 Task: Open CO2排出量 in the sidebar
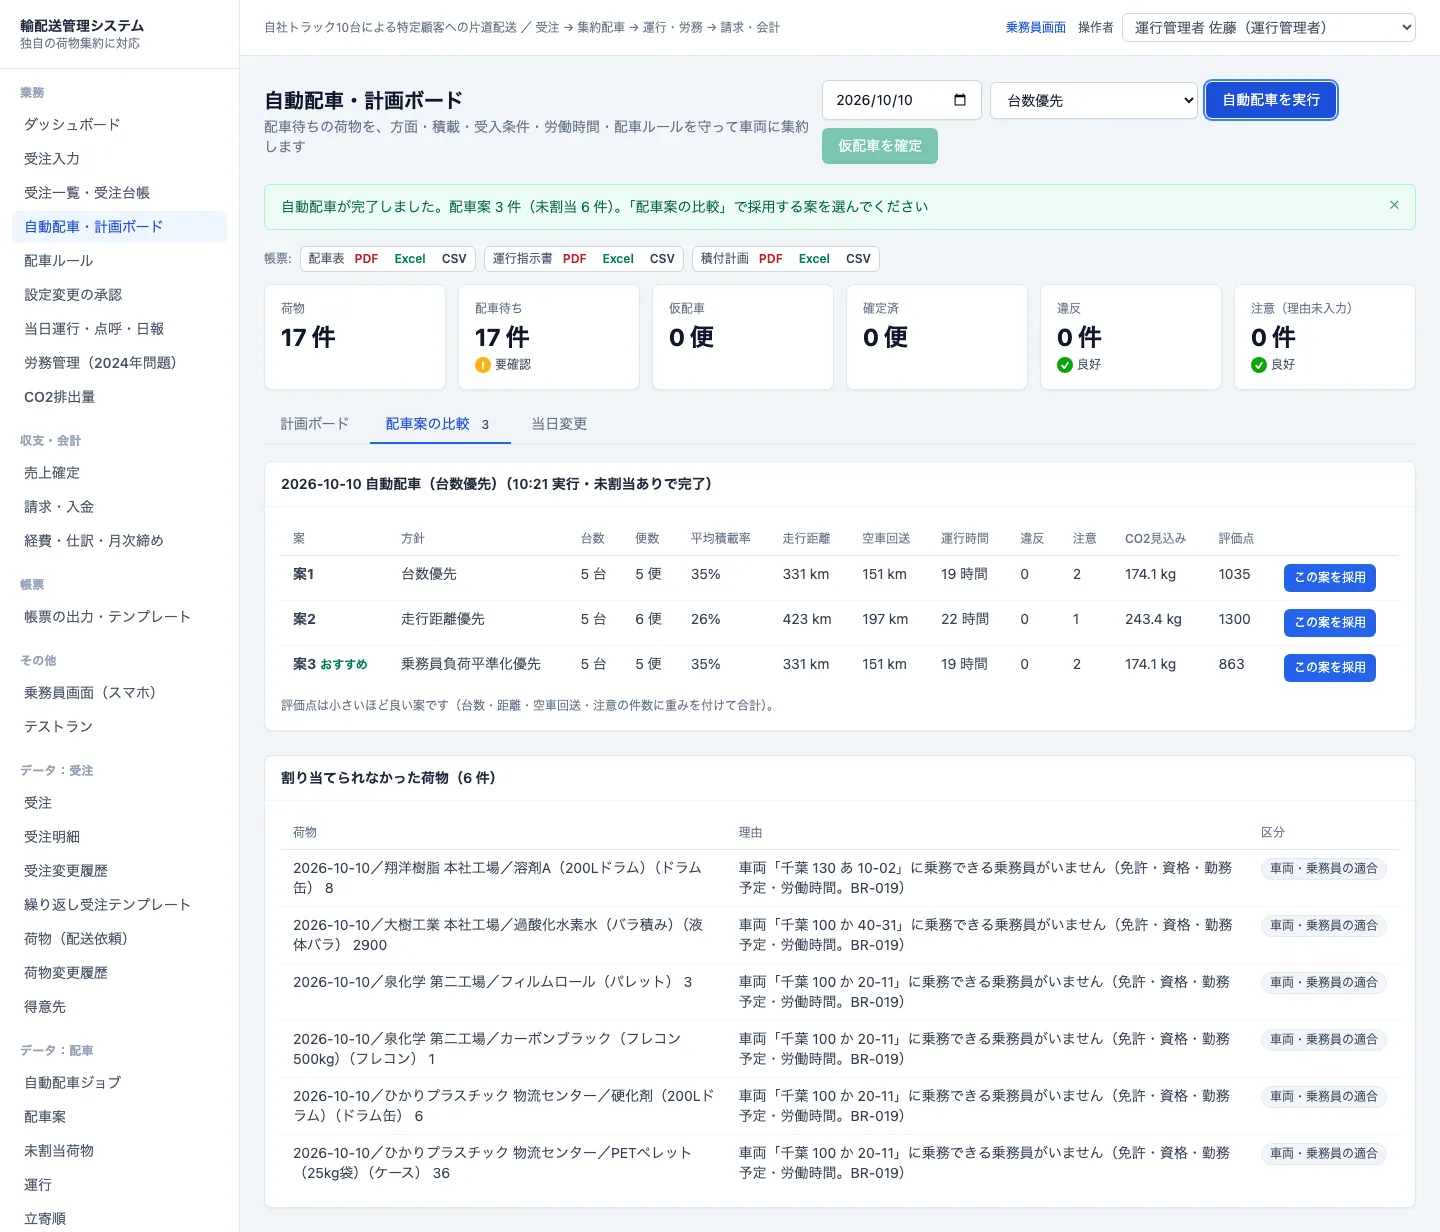tap(120, 397)
